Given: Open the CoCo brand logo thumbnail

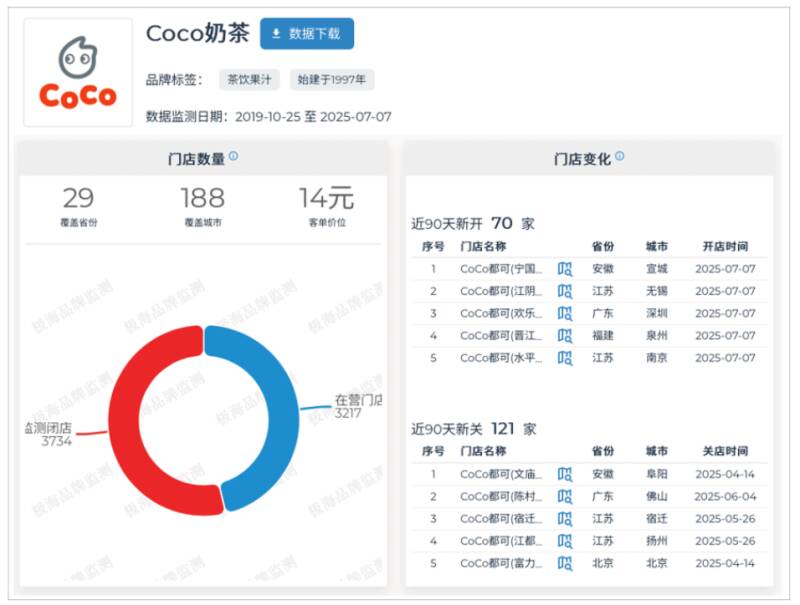Looking at the screenshot, I should (x=78, y=72).
